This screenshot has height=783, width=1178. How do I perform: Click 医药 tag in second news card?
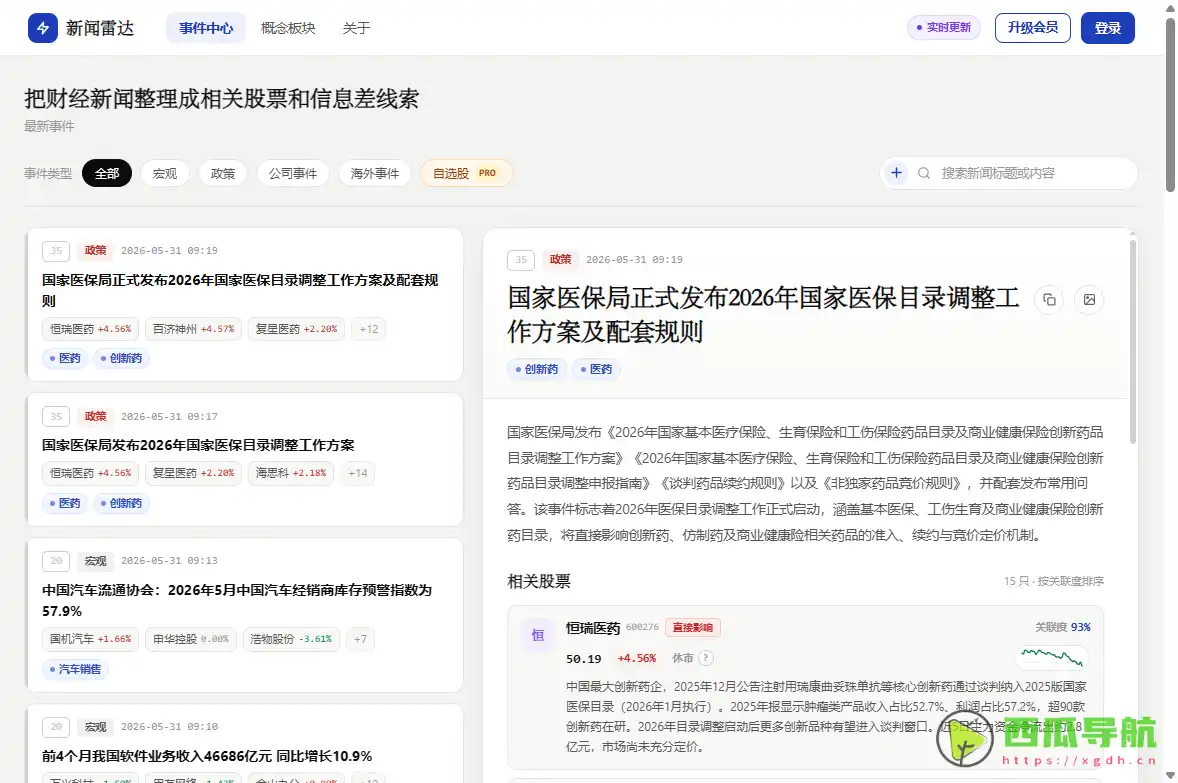[x=65, y=503]
